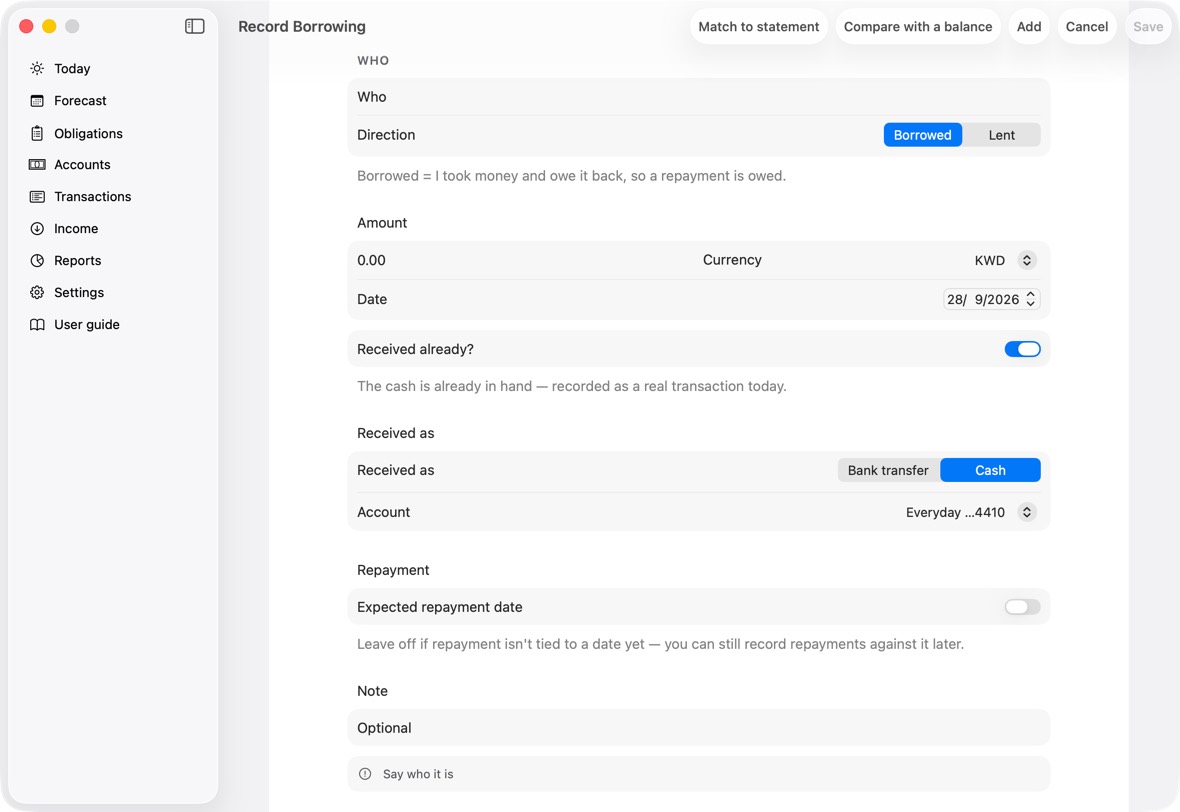The width and height of the screenshot is (1180, 812).
Task: Turn off the Received already switch
Action: point(1022,349)
